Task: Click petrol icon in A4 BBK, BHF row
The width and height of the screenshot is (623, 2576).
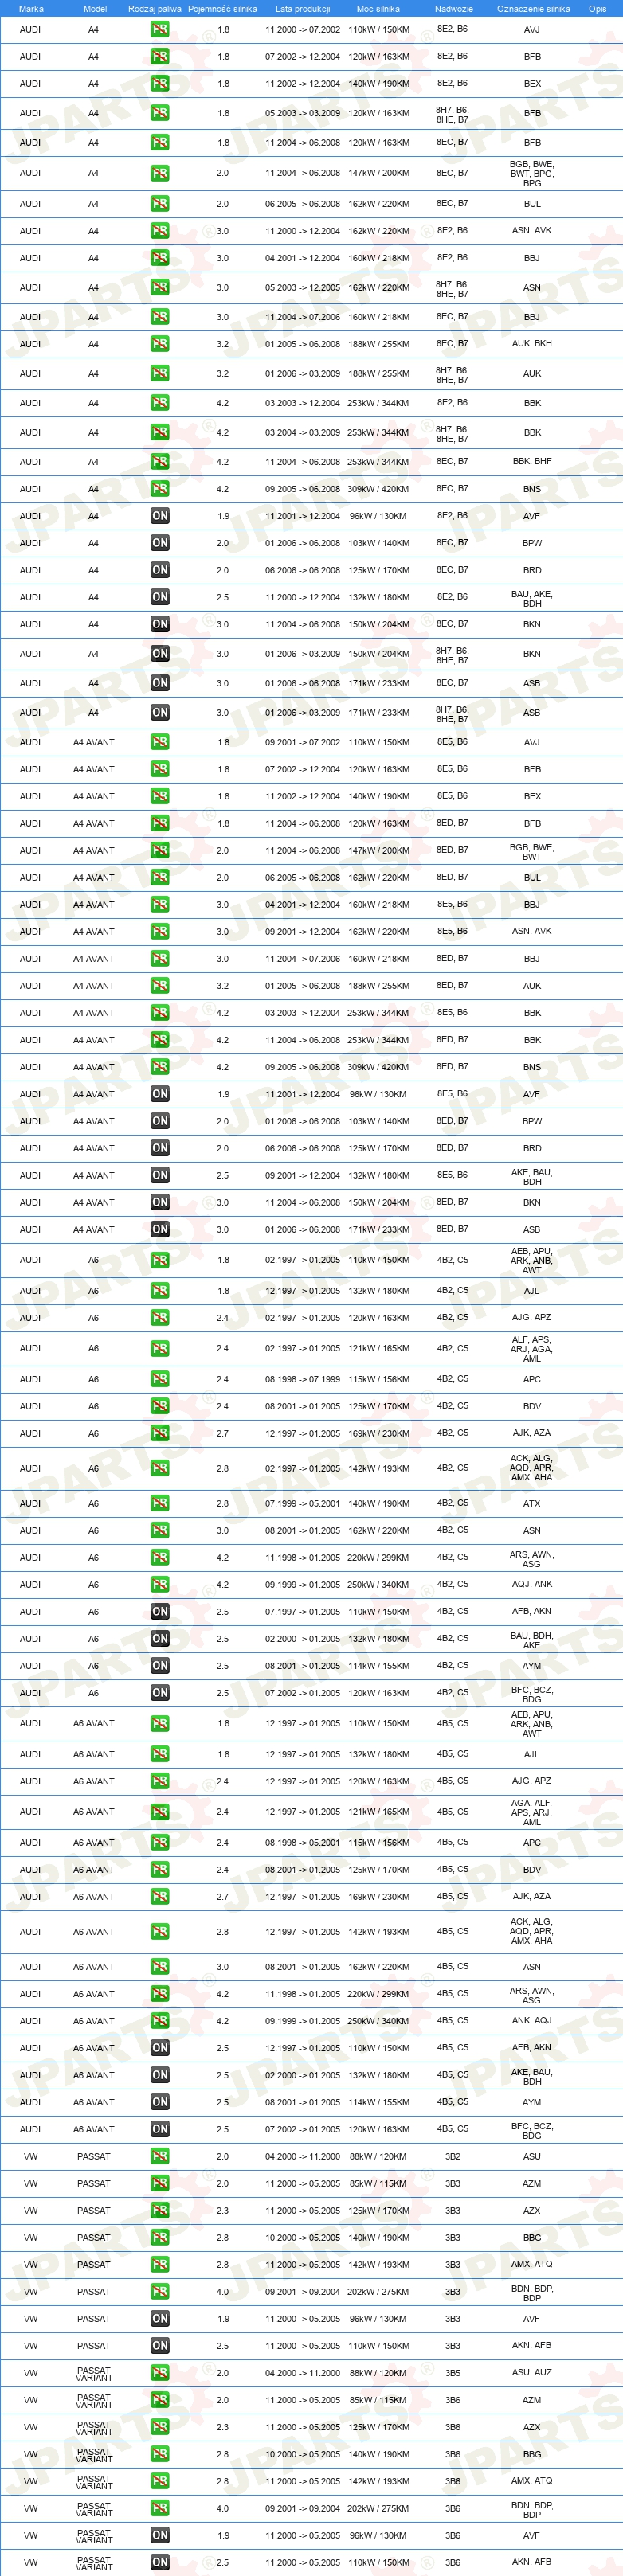Action: point(160,462)
